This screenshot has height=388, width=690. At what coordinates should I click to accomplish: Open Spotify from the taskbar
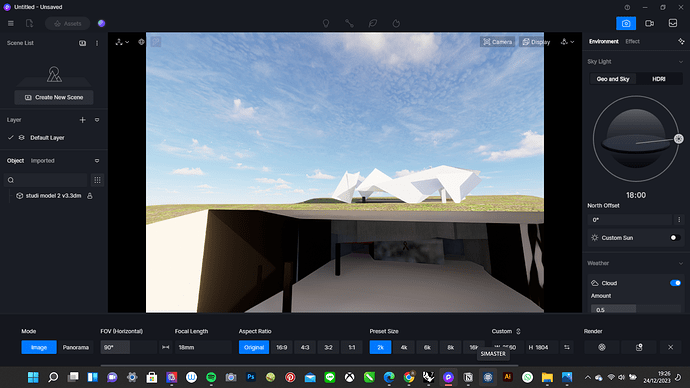211,377
